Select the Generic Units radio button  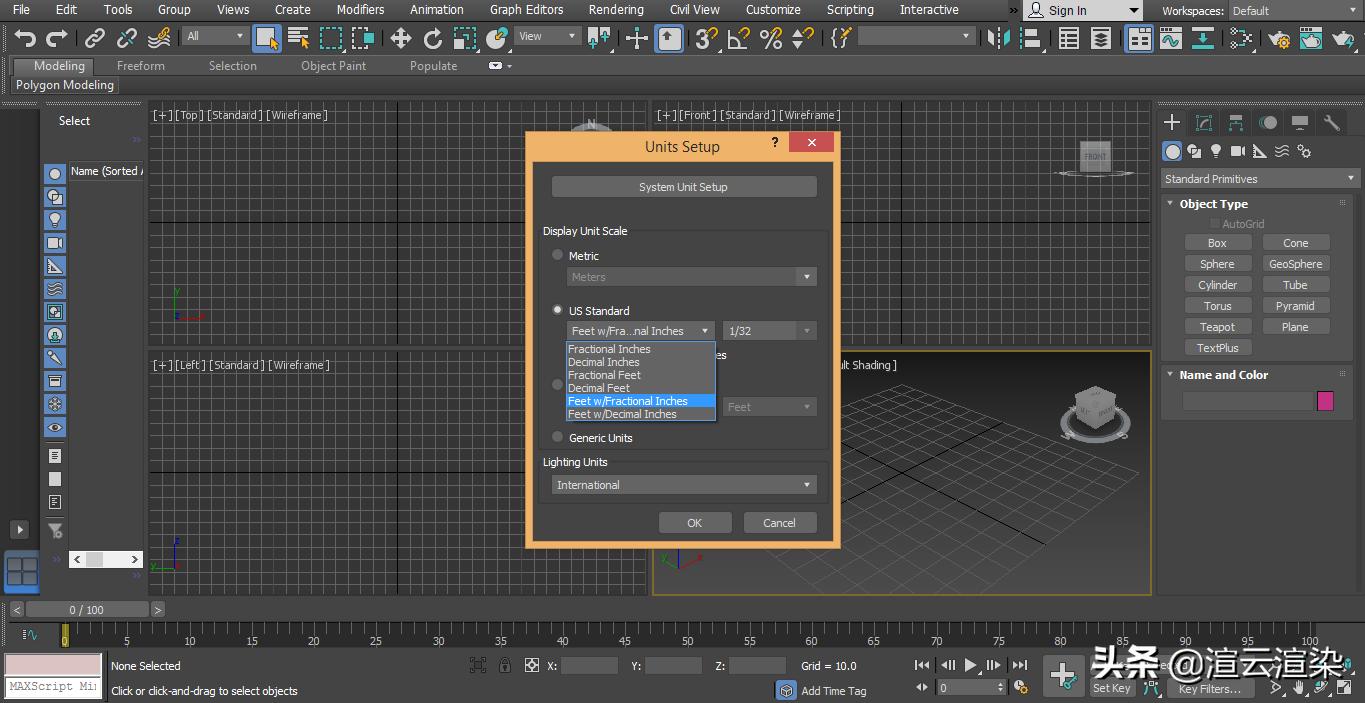click(557, 437)
